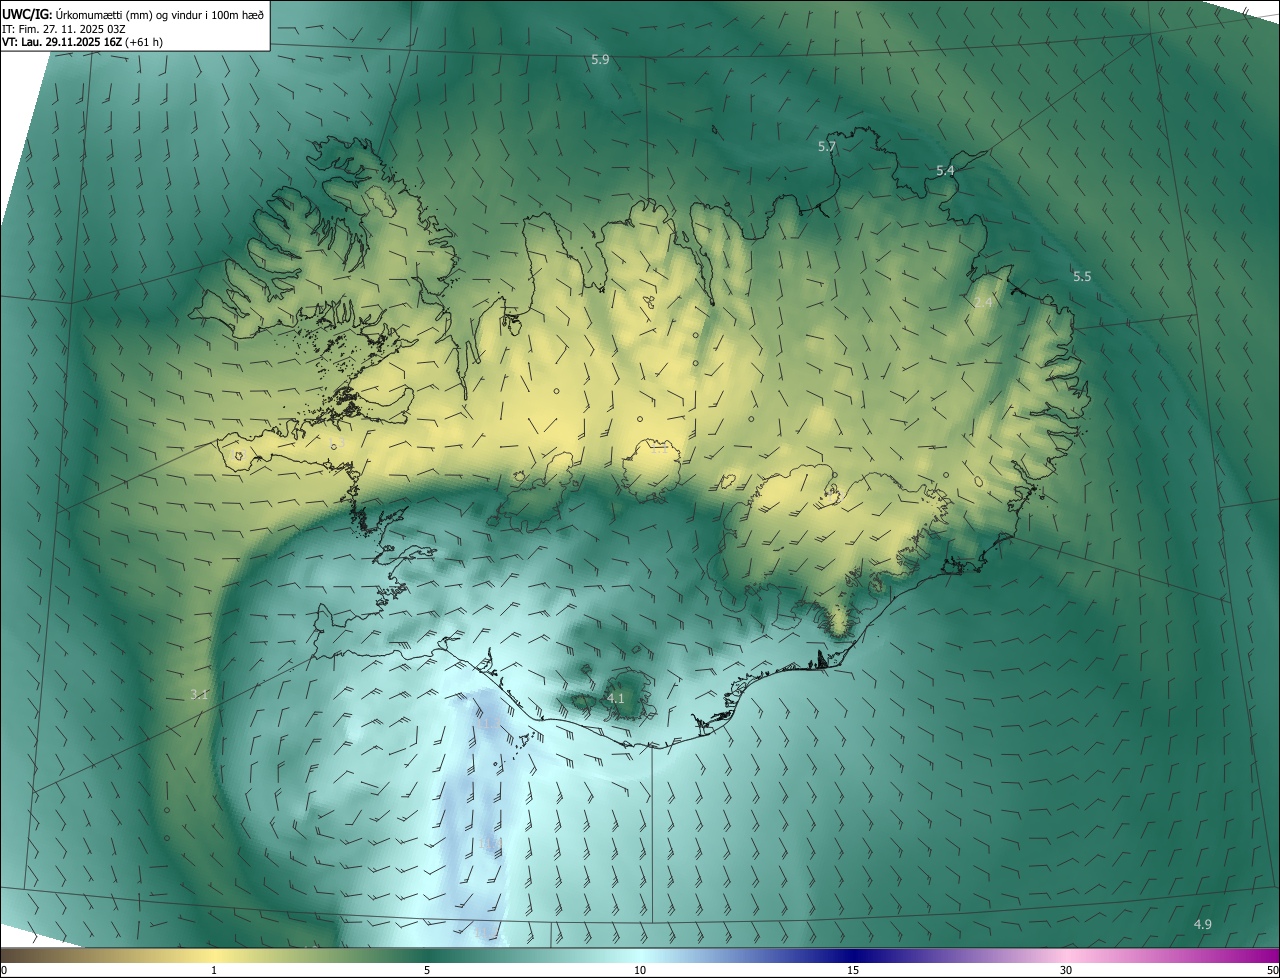
Task: Click the 4.9 value label on the map
Action: 1203,924
